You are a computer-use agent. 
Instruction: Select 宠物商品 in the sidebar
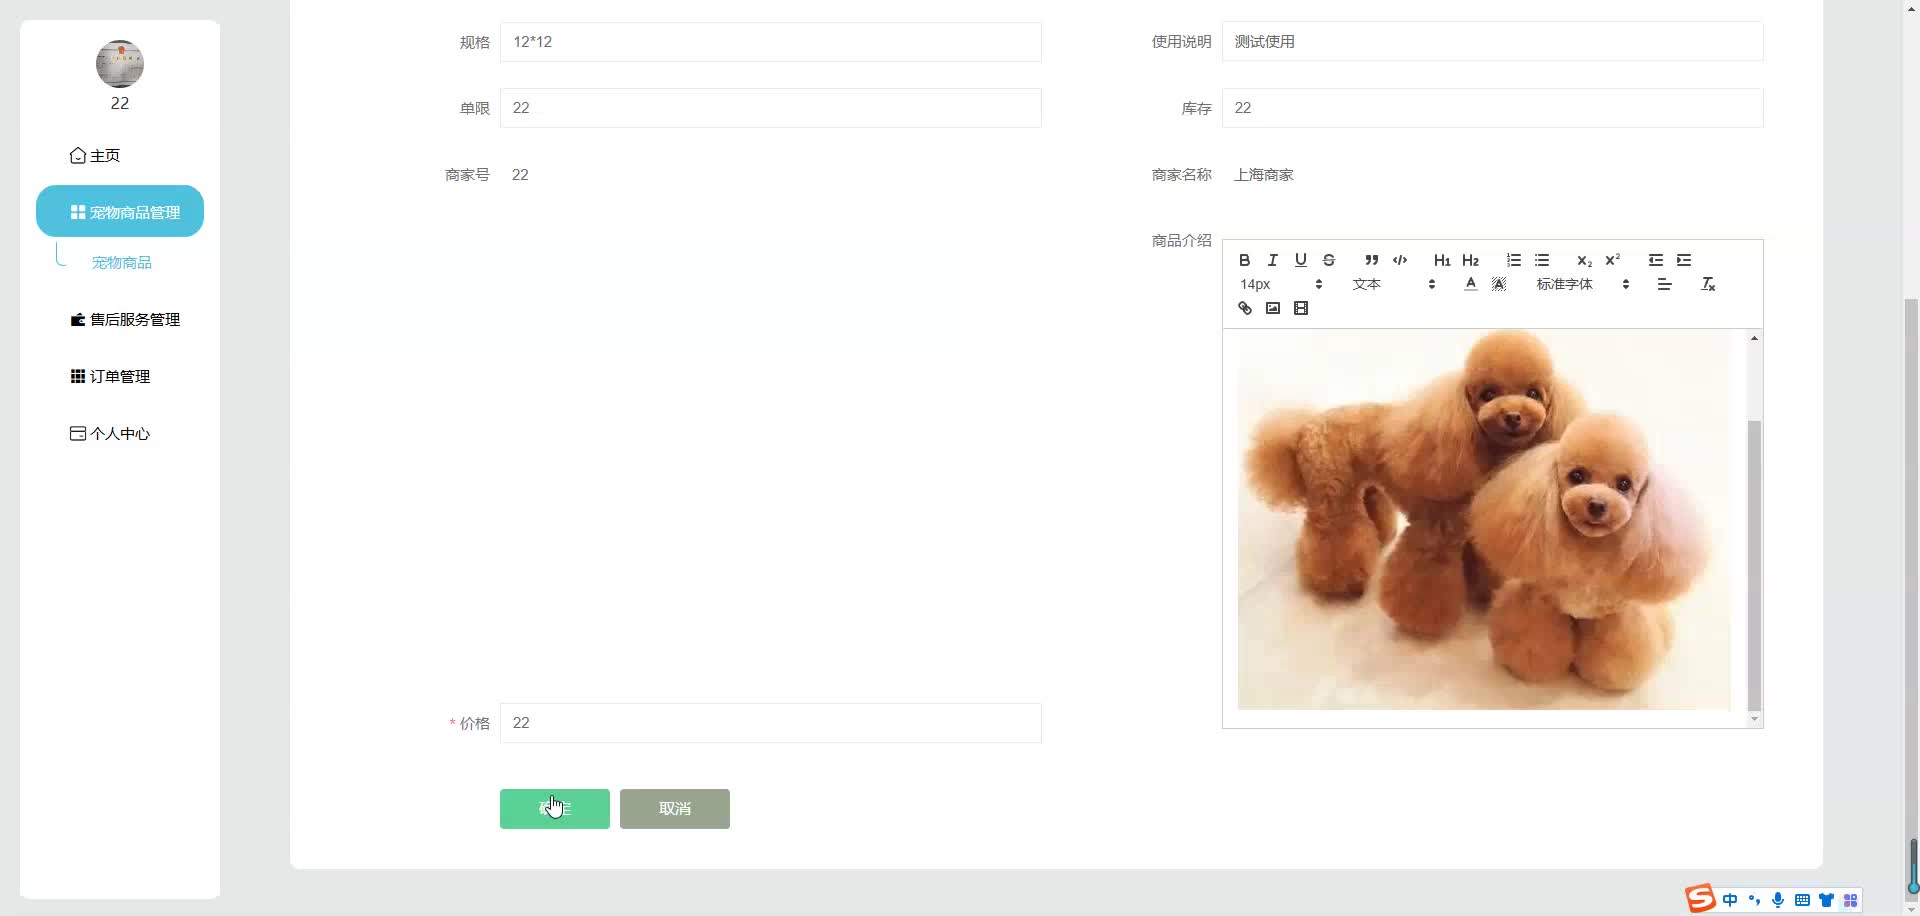pyautogui.click(x=122, y=262)
